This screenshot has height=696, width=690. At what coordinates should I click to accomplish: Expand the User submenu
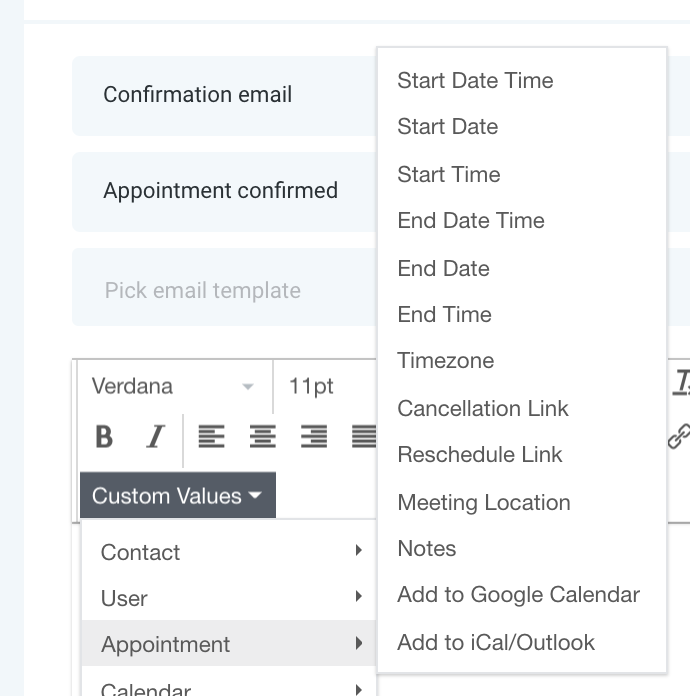tap(229, 597)
